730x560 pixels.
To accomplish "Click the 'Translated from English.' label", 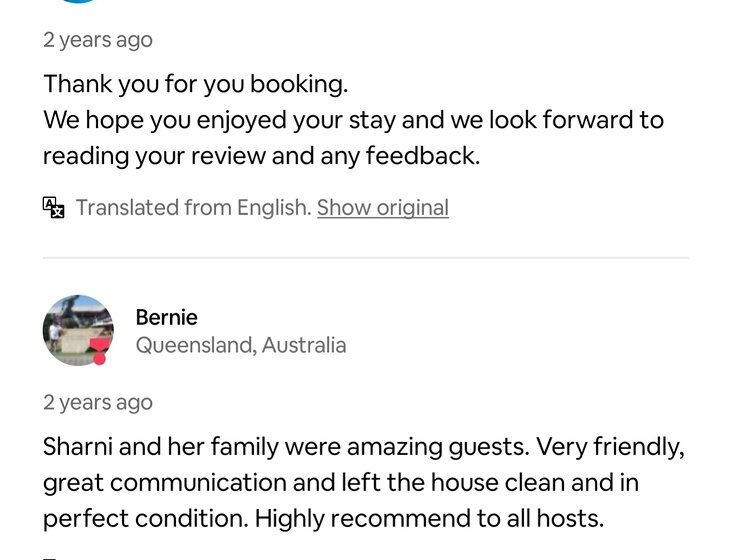I will click(x=193, y=208).
